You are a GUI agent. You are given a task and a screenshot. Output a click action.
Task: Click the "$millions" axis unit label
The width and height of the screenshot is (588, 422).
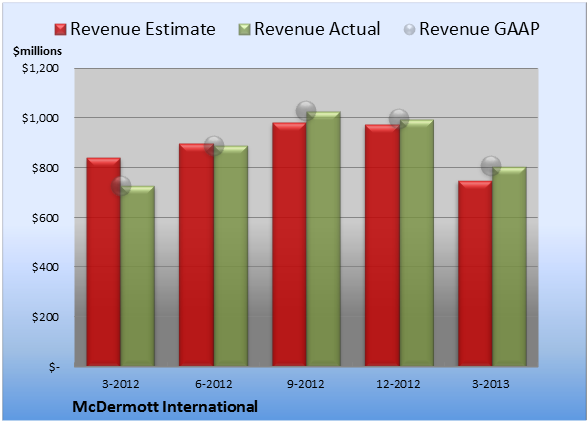tap(37, 51)
